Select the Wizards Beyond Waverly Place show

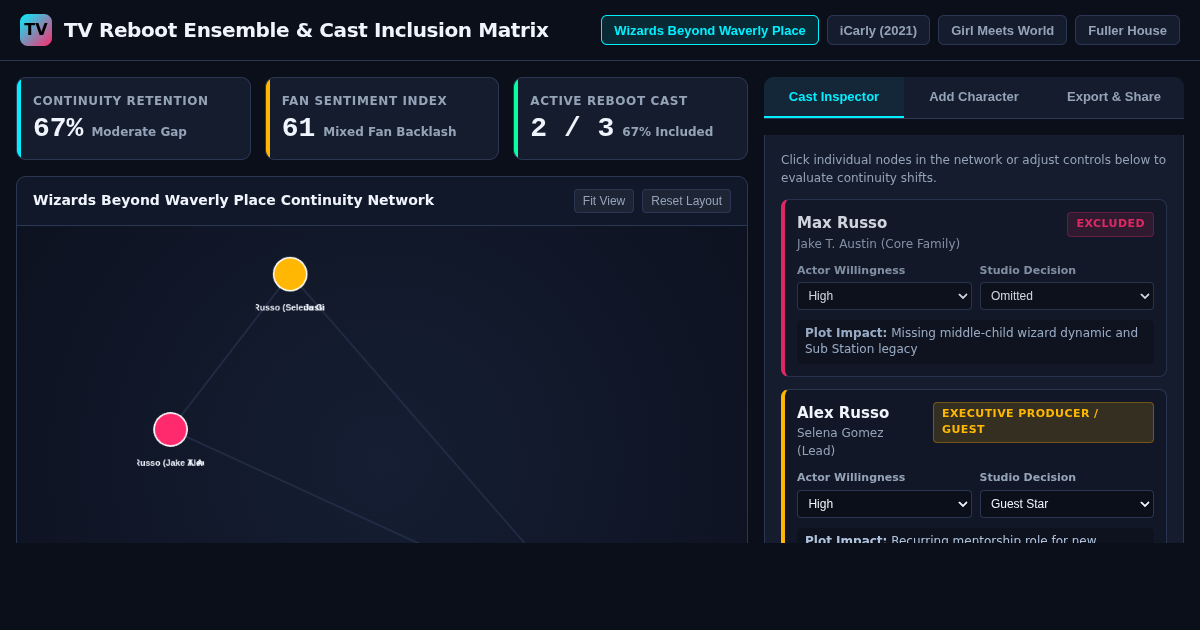tap(710, 30)
